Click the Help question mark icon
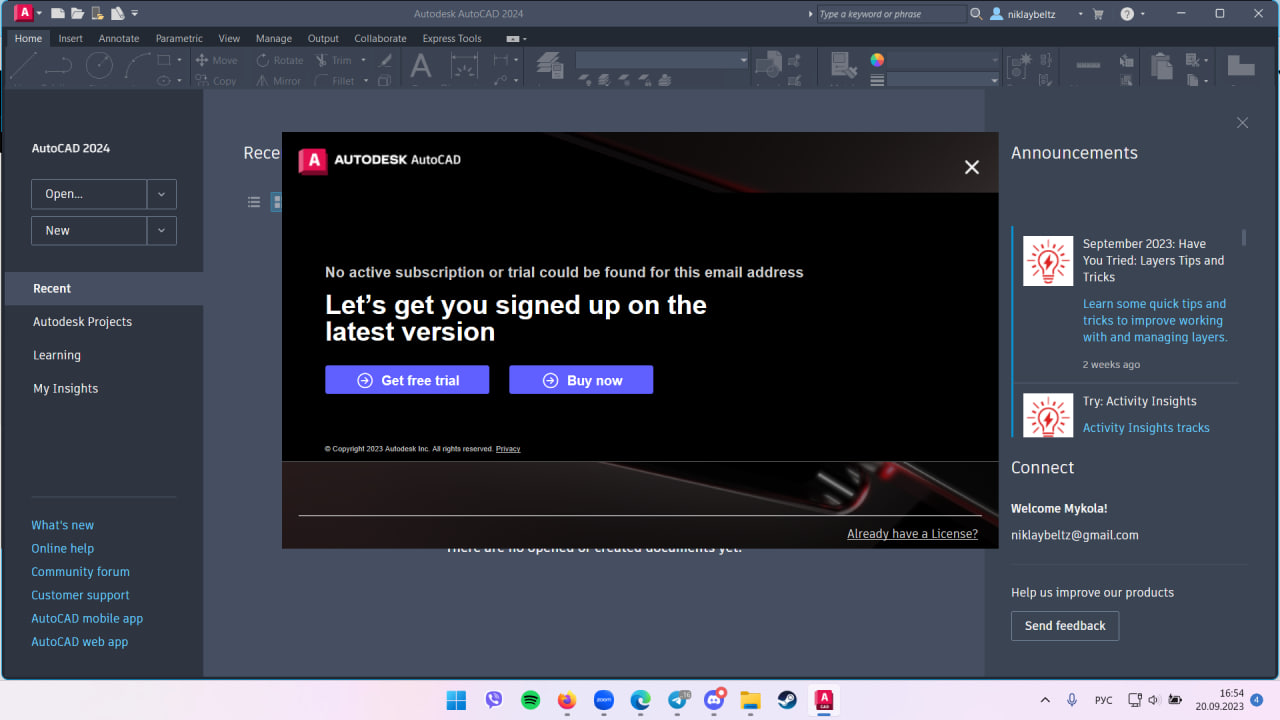The width and height of the screenshot is (1280, 720). coord(1127,14)
